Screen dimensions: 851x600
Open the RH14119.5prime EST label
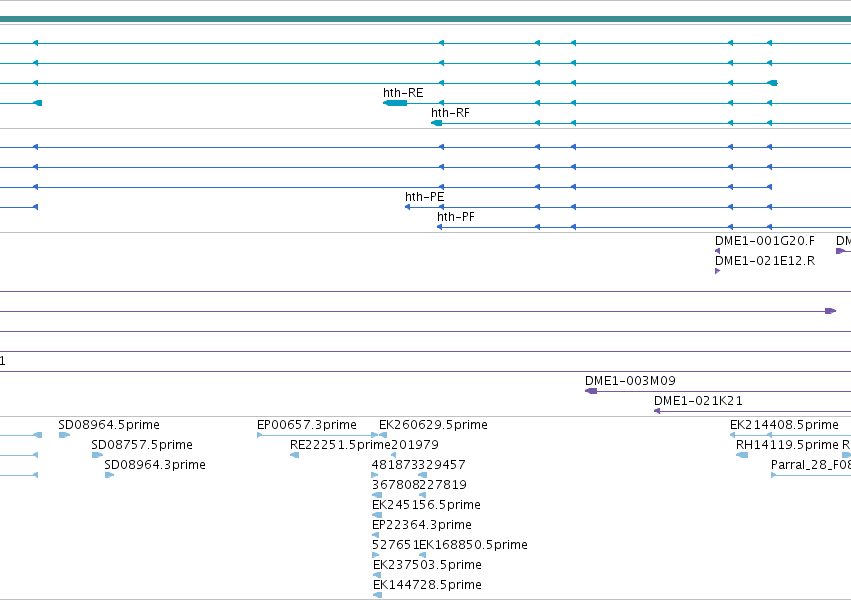point(788,445)
